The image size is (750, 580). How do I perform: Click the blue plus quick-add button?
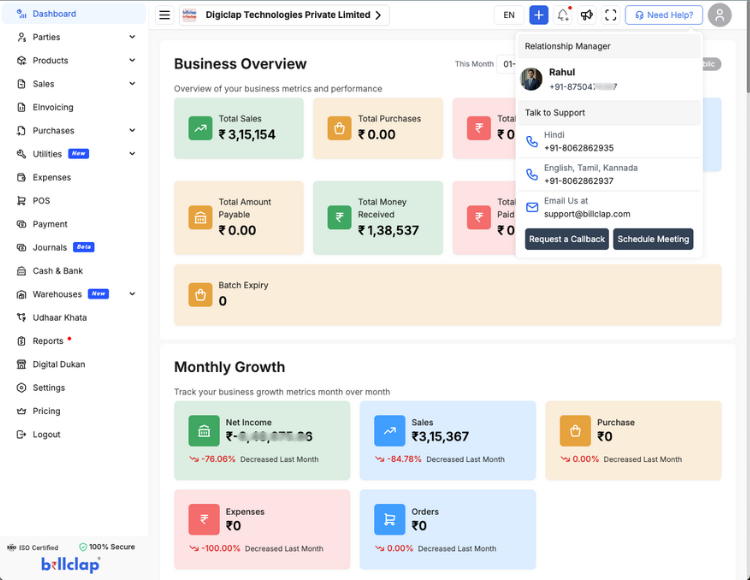[x=539, y=15]
